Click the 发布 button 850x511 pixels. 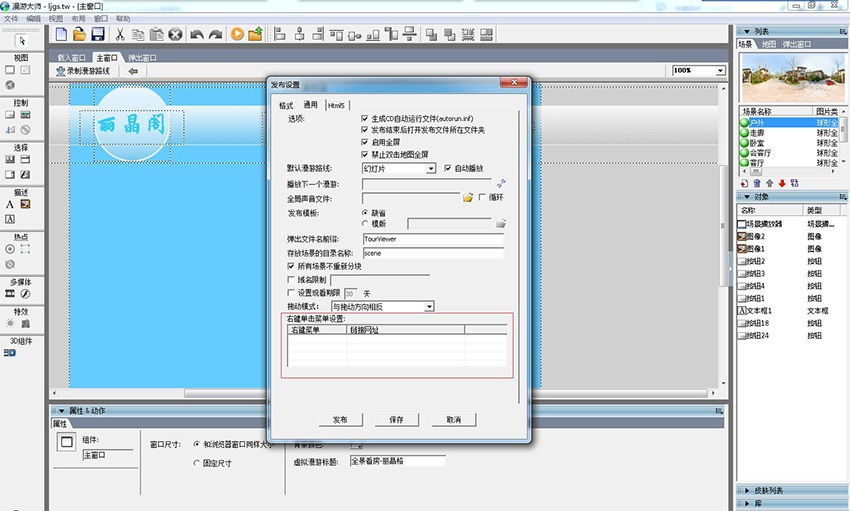[340, 419]
